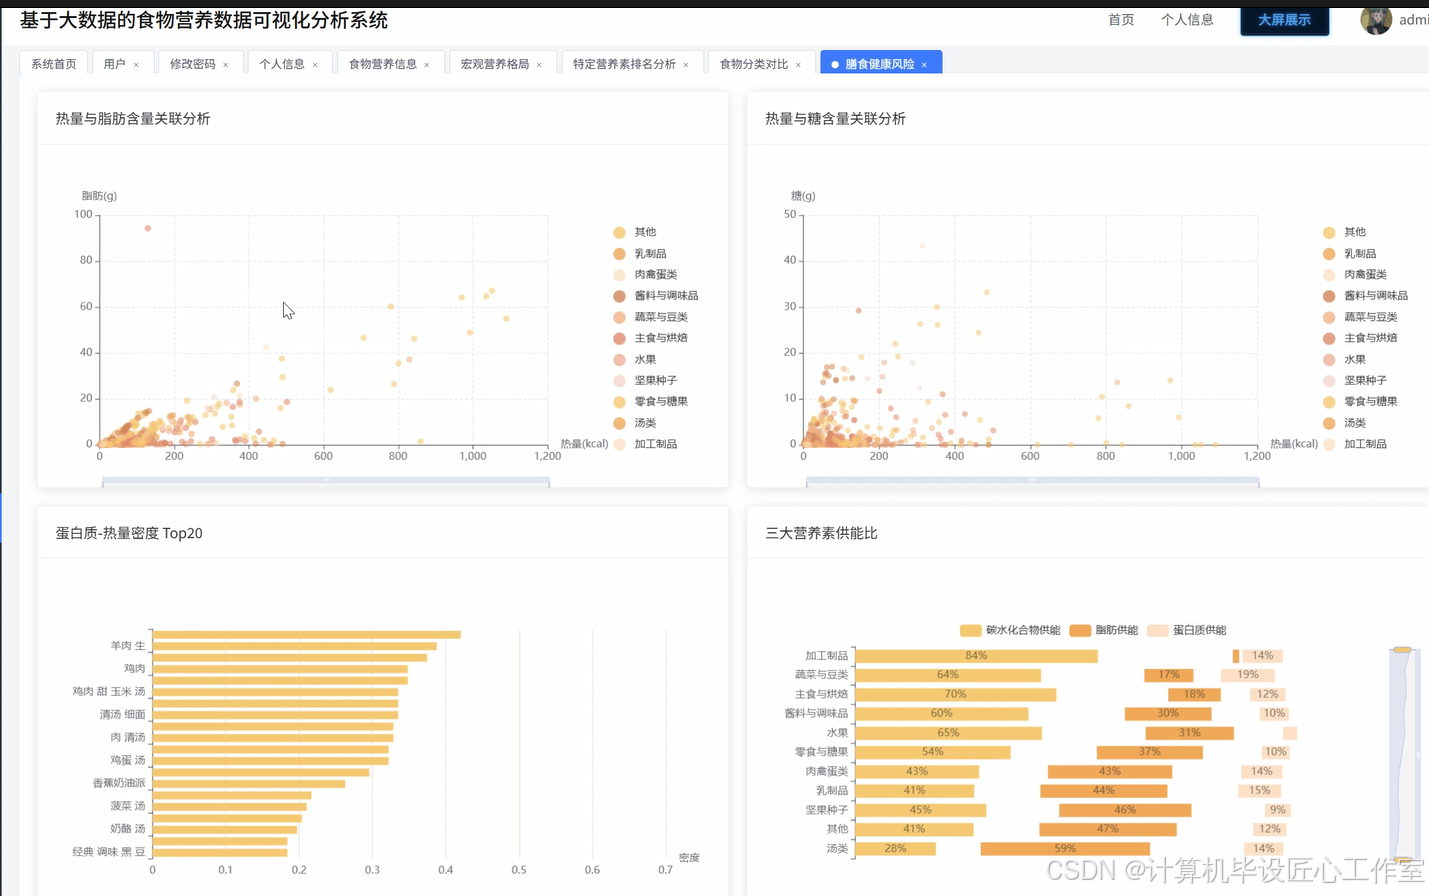The width and height of the screenshot is (1429, 896).
Task: Toggle 主食与烘焙 legend in sugar chart
Action: [1360, 338]
